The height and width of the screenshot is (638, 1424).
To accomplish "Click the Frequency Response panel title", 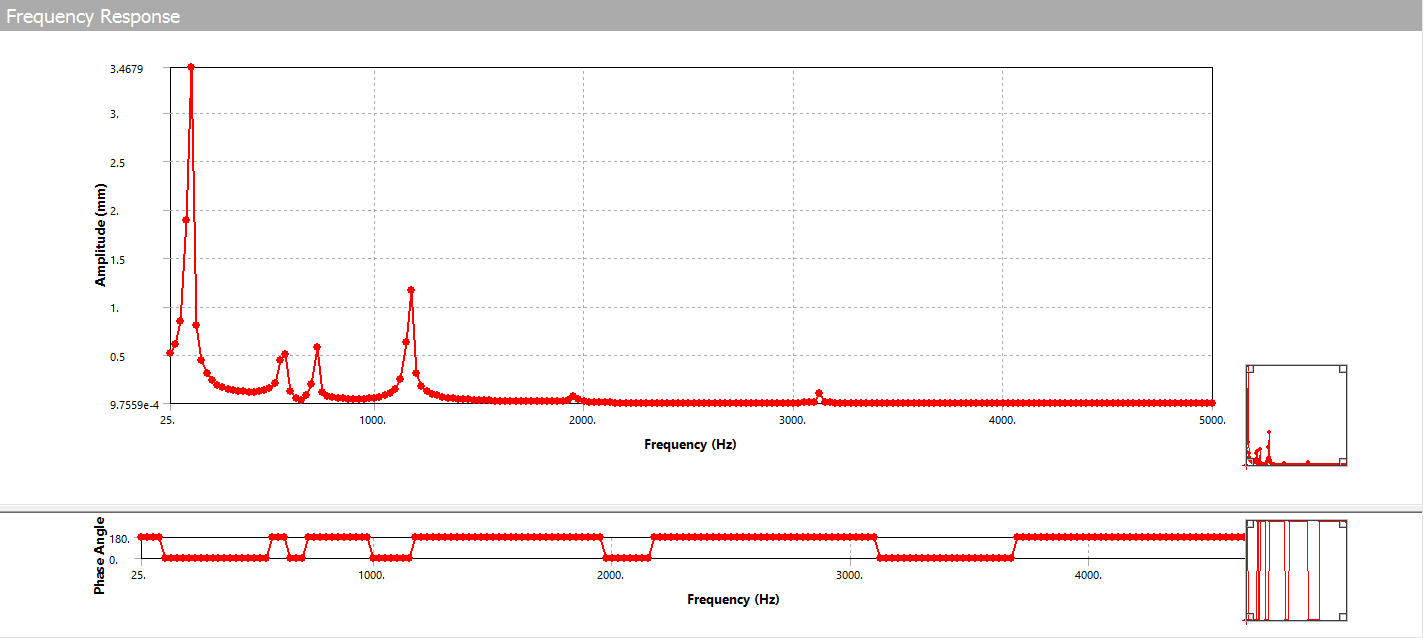I will [x=93, y=16].
